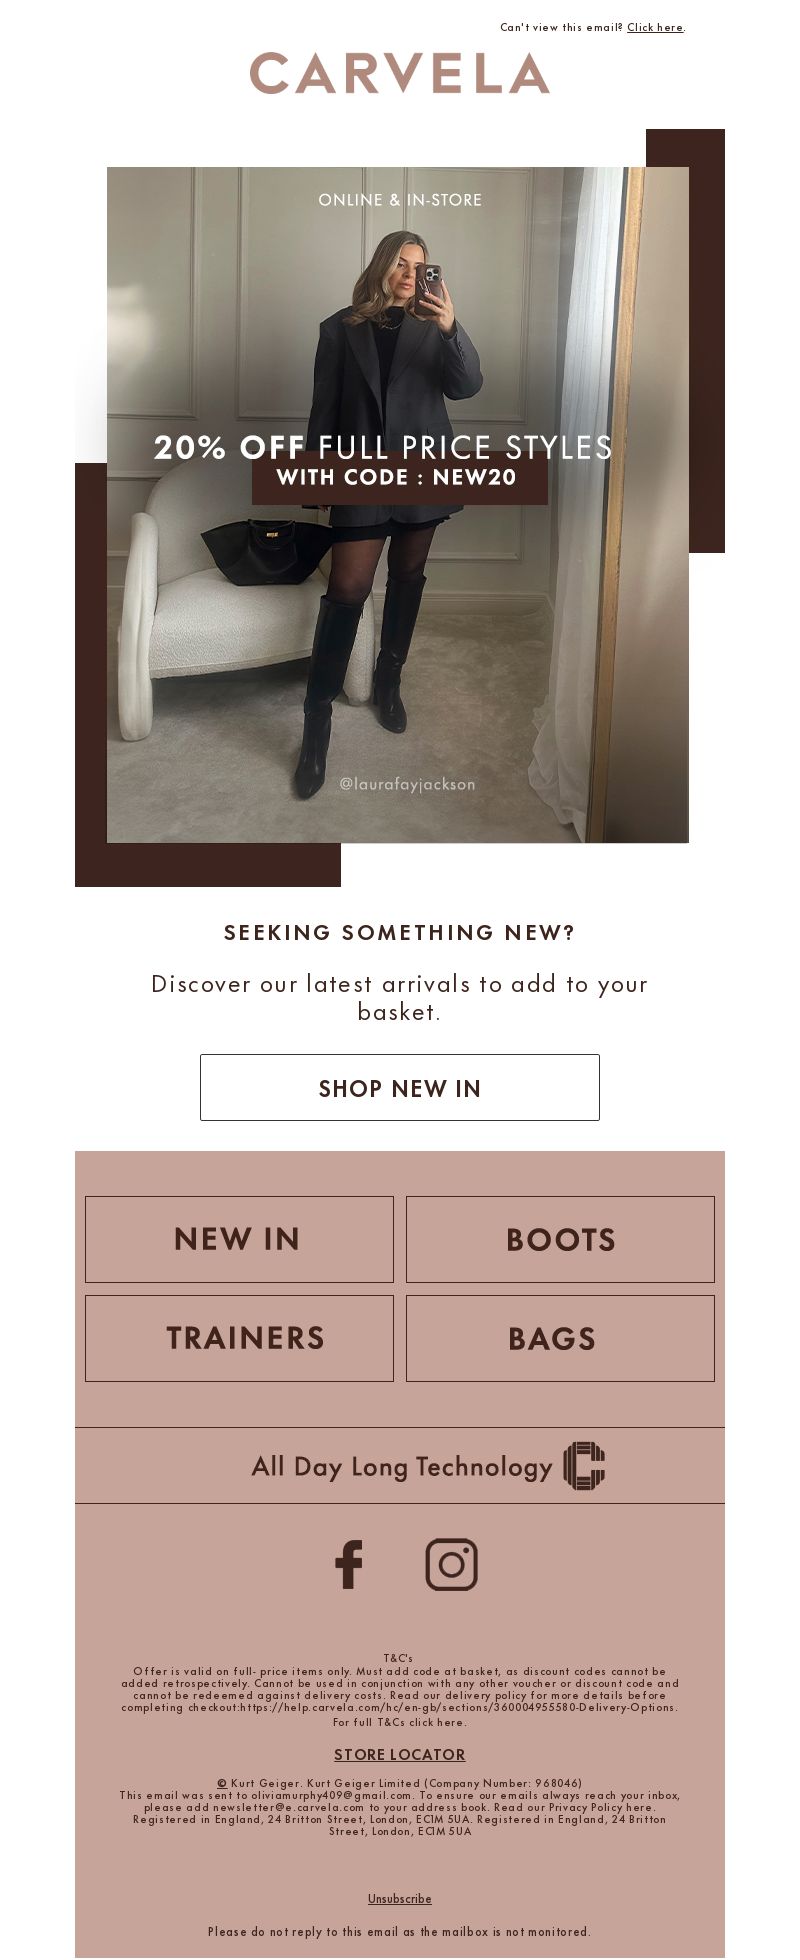The height and width of the screenshot is (1960, 800).
Task: Click the All Day Long Technology banner
Action: pyautogui.click(x=400, y=1466)
